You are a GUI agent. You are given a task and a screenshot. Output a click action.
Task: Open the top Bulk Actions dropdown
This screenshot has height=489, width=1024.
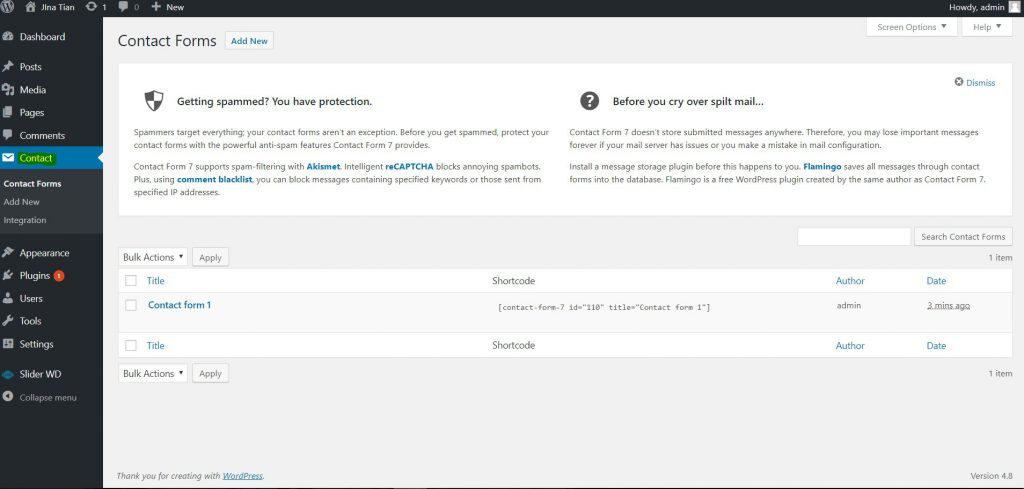tap(153, 257)
